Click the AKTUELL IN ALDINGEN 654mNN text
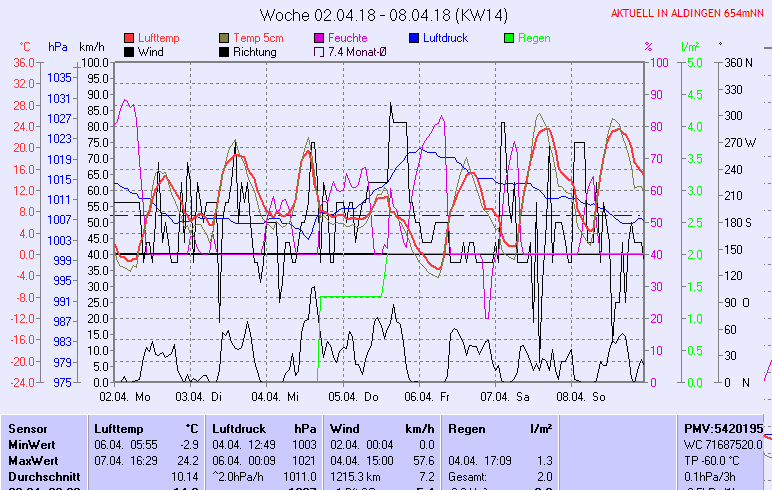Image resolution: width=772 pixels, height=490 pixels. coord(689,14)
